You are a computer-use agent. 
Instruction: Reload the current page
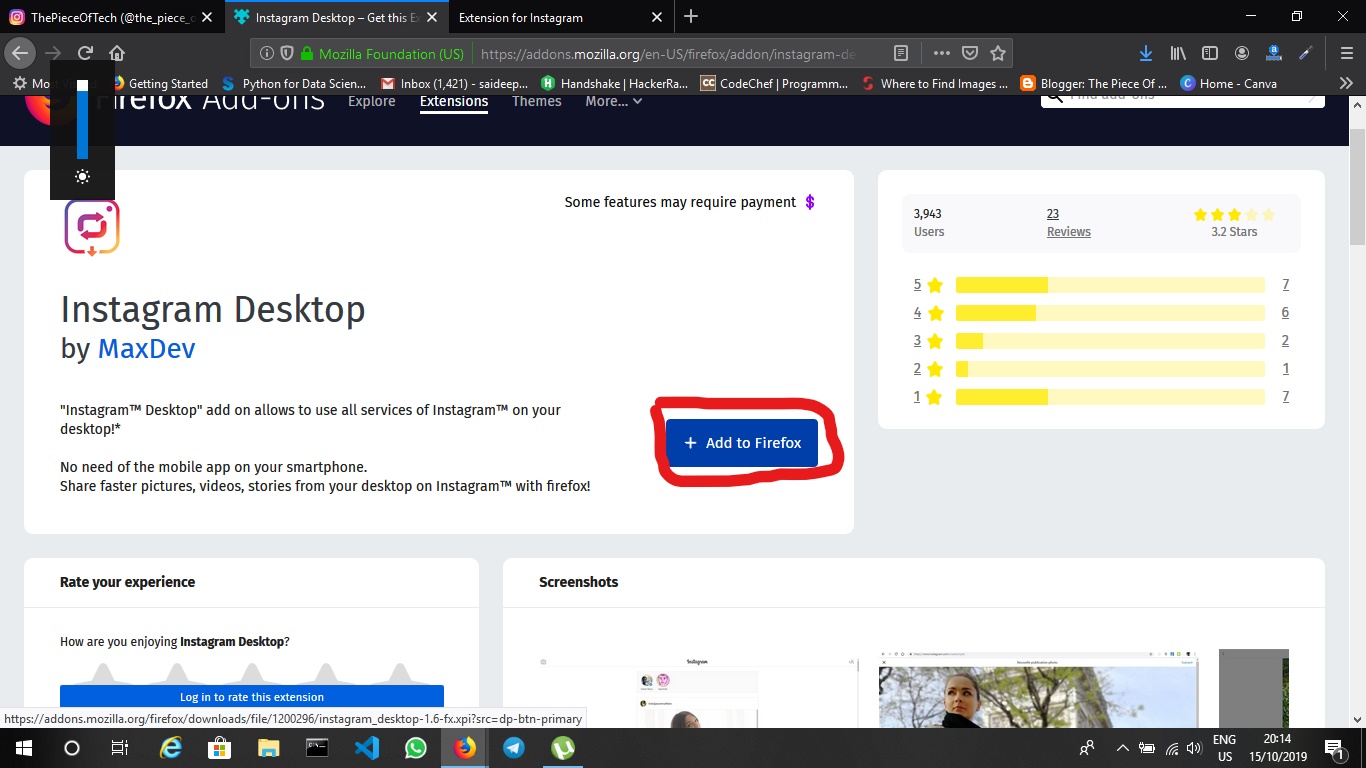point(86,53)
